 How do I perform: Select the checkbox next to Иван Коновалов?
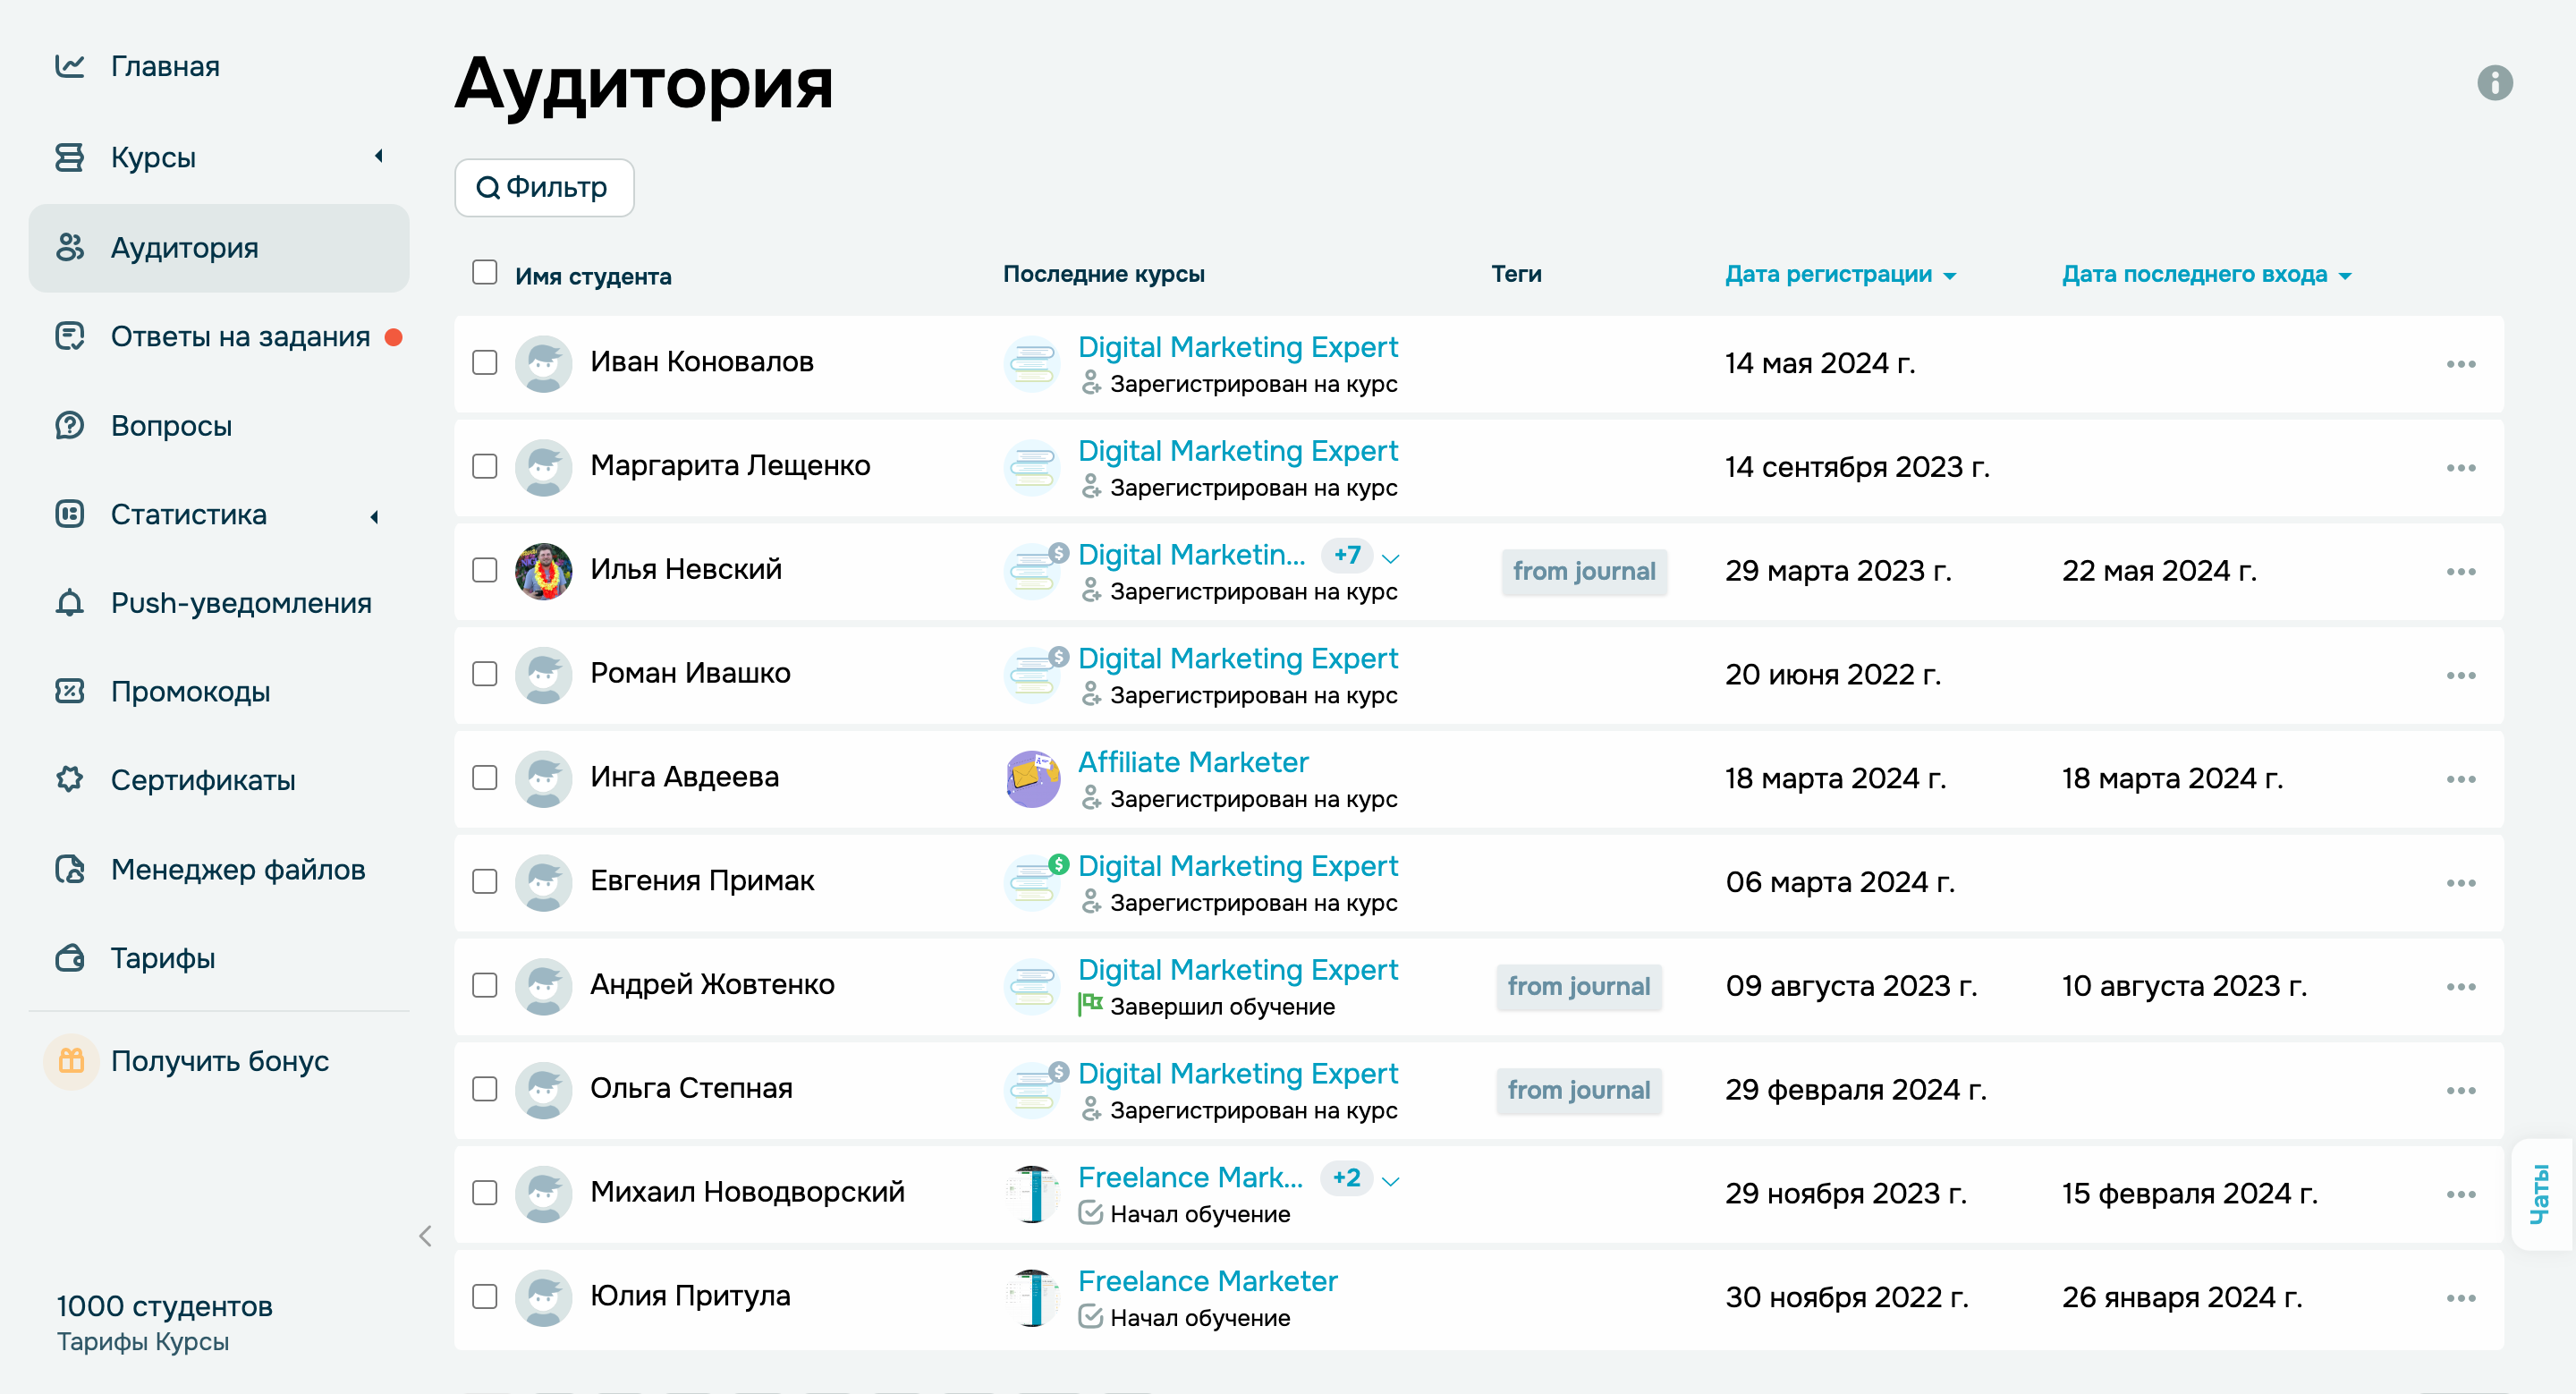(484, 363)
